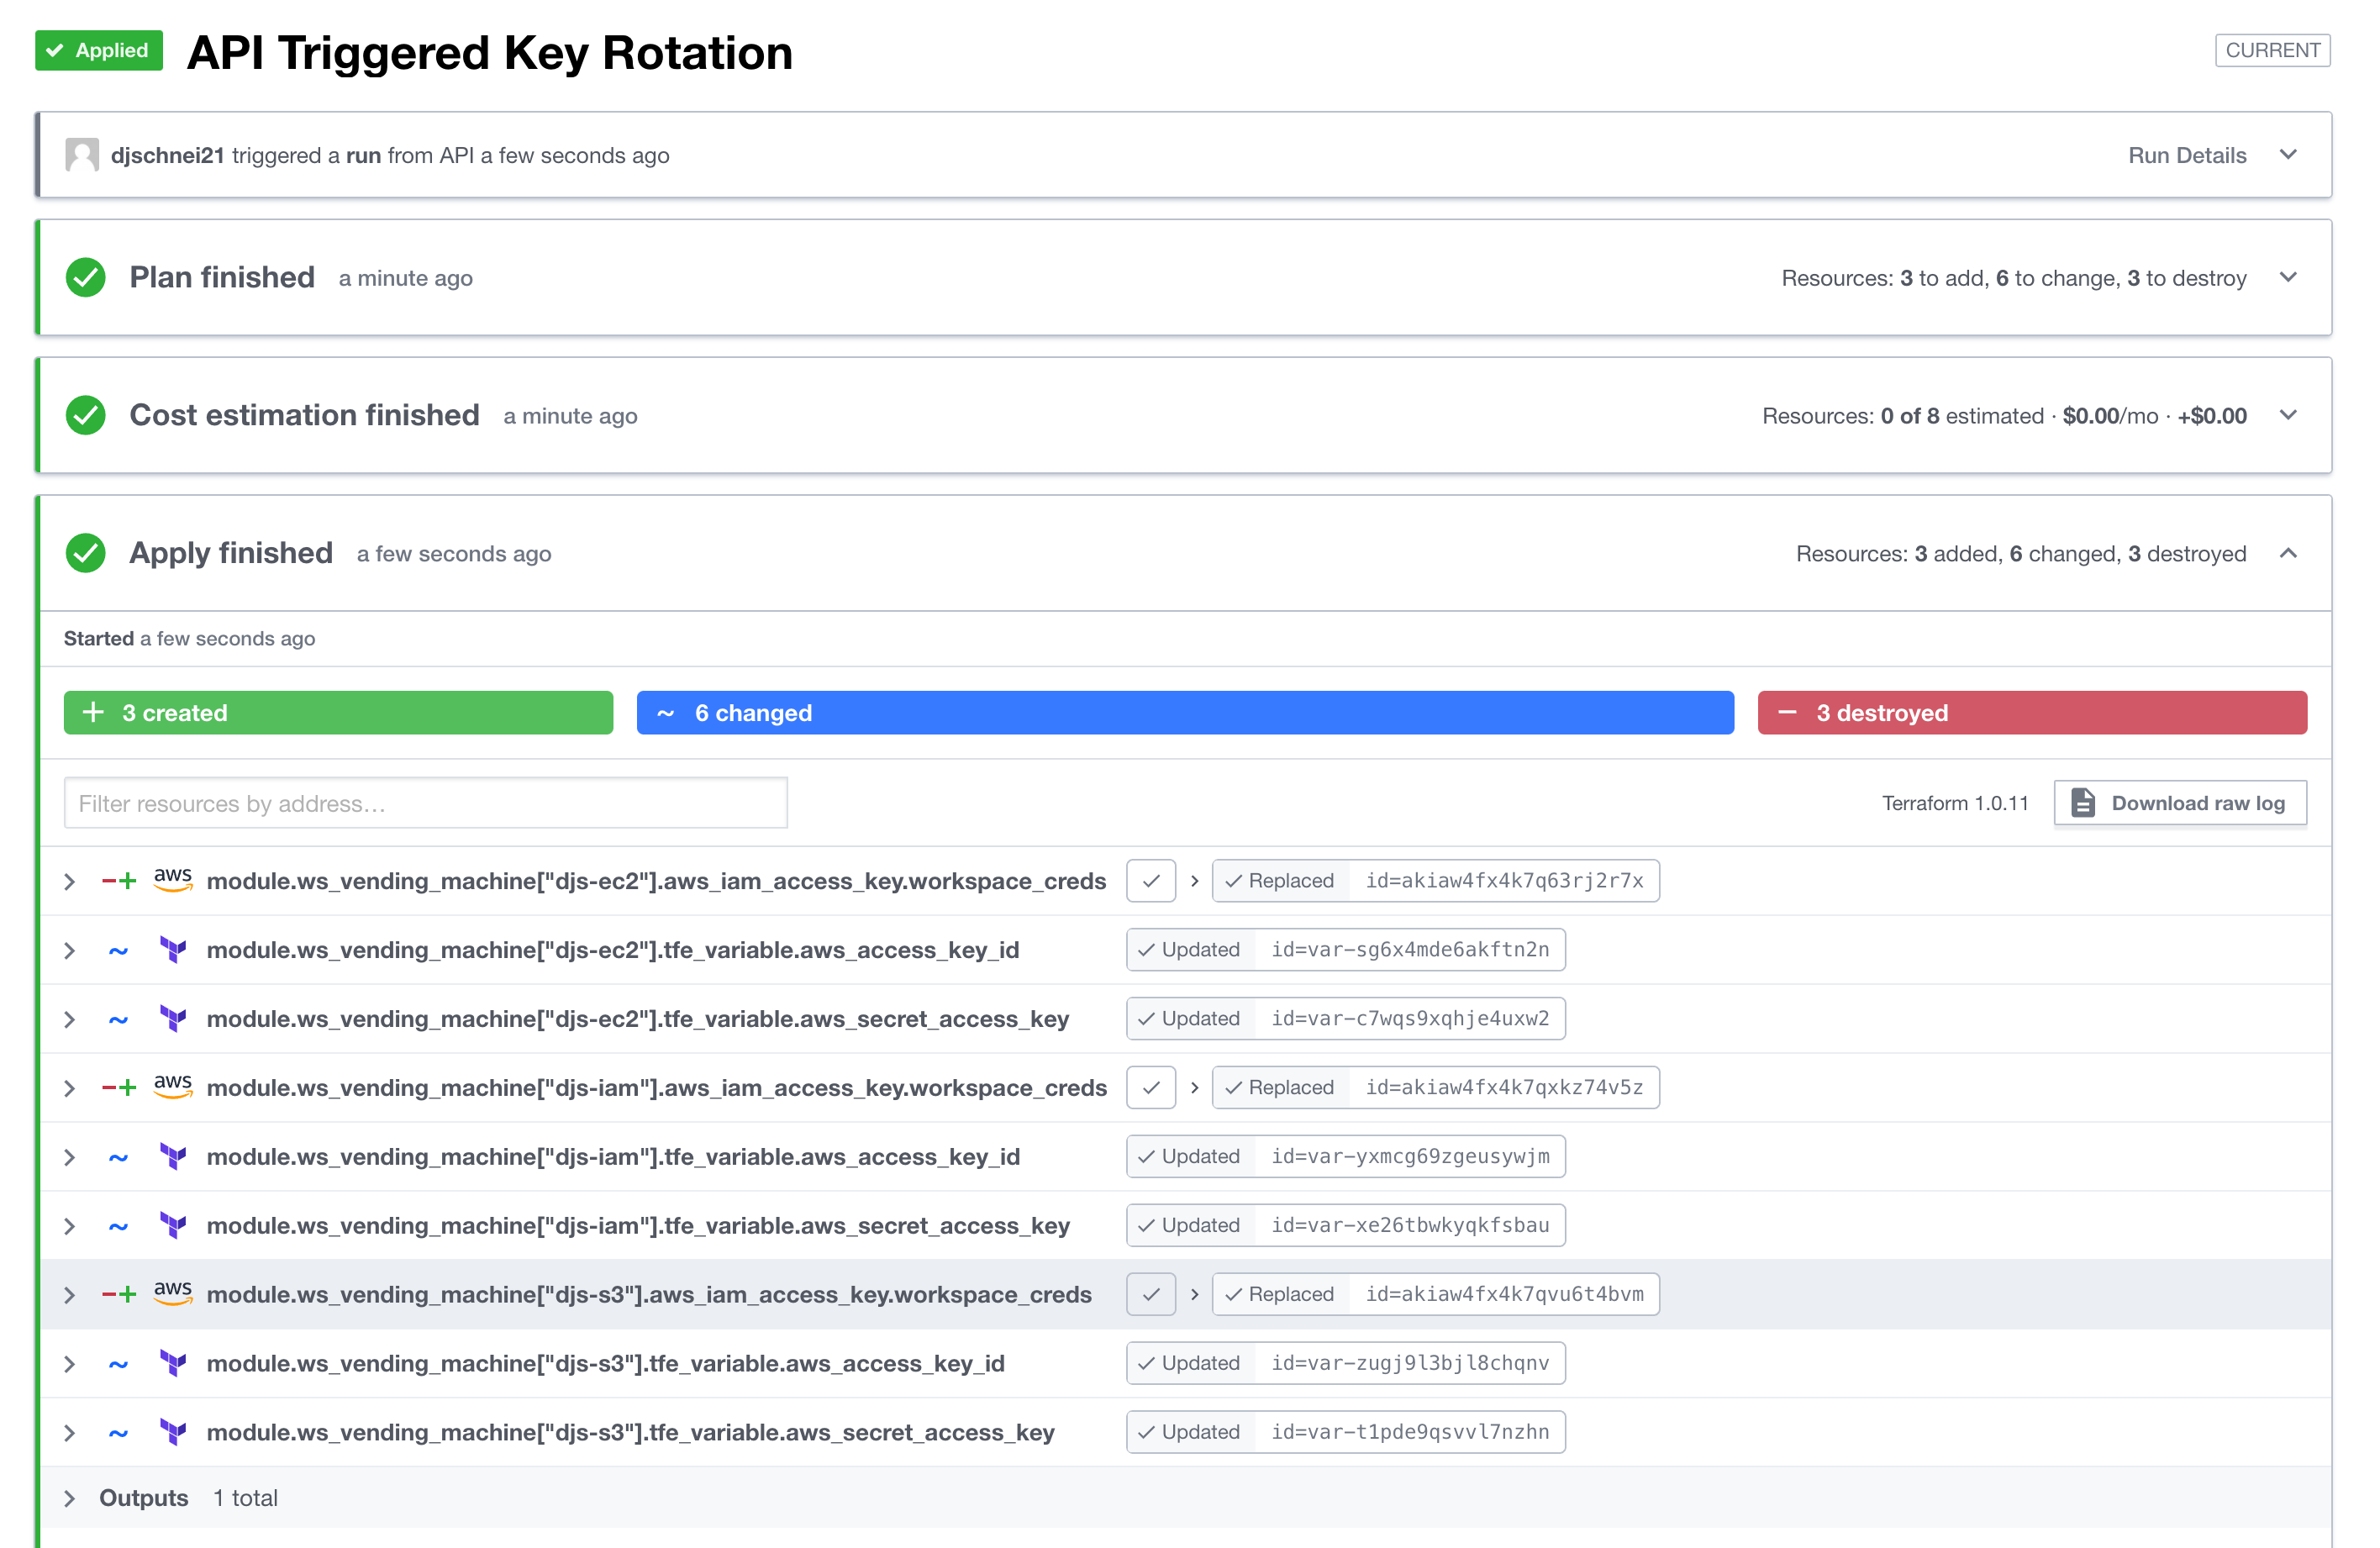Collapse the Apply finished section chevron
This screenshot has height=1548, width=2380.
pos(2289,553)
